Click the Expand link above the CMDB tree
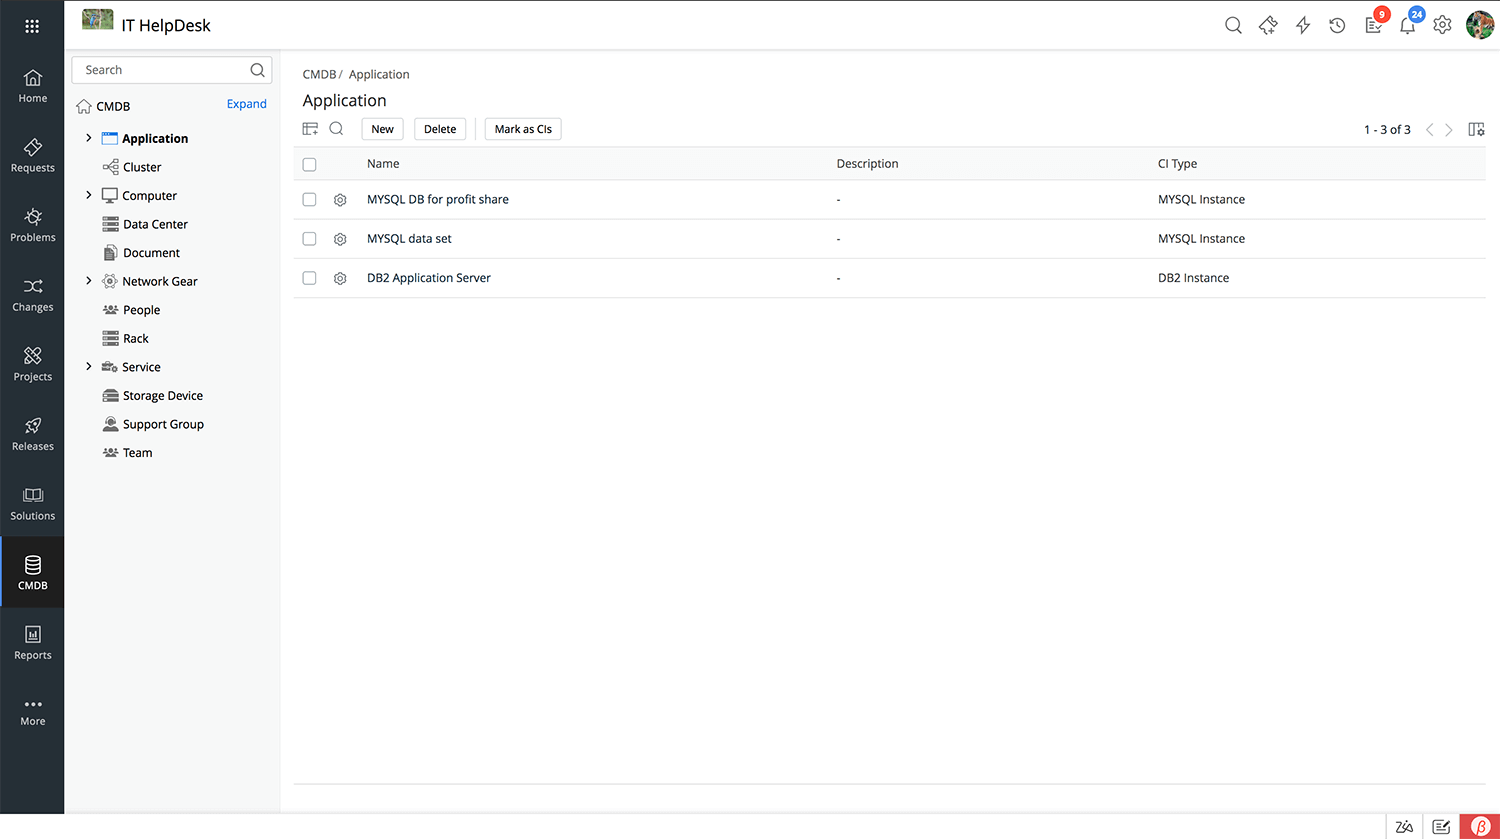This screenshot has height=839, width=1500. (246, 104)
